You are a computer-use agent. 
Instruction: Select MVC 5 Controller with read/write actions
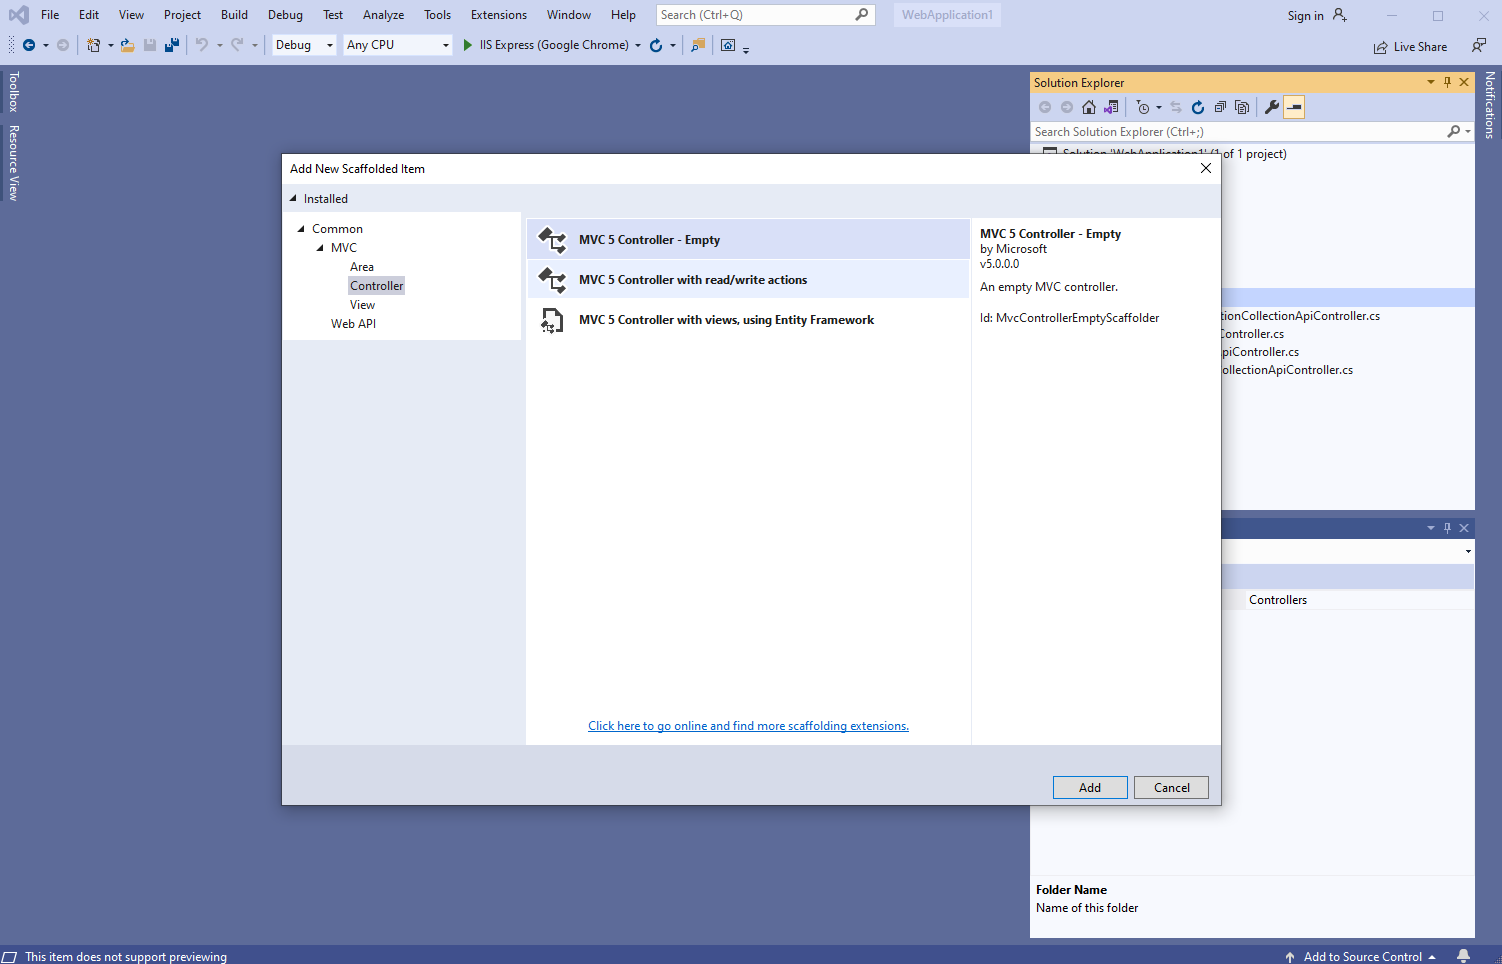tap(692, 280)
